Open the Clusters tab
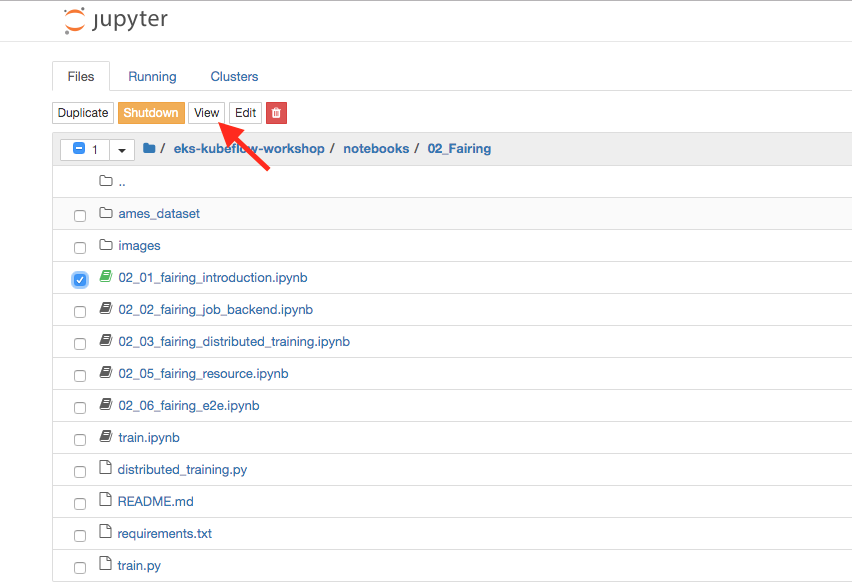852x584 pixels. click(234, 77)
